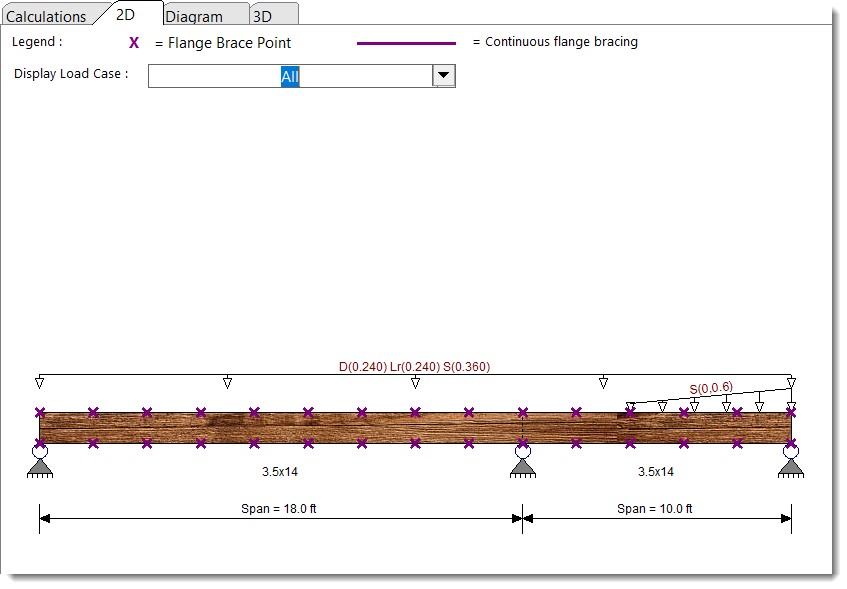847x589 pixels.
Task: Click the top flange brace X at beam's left end
Action: (40, 412)
